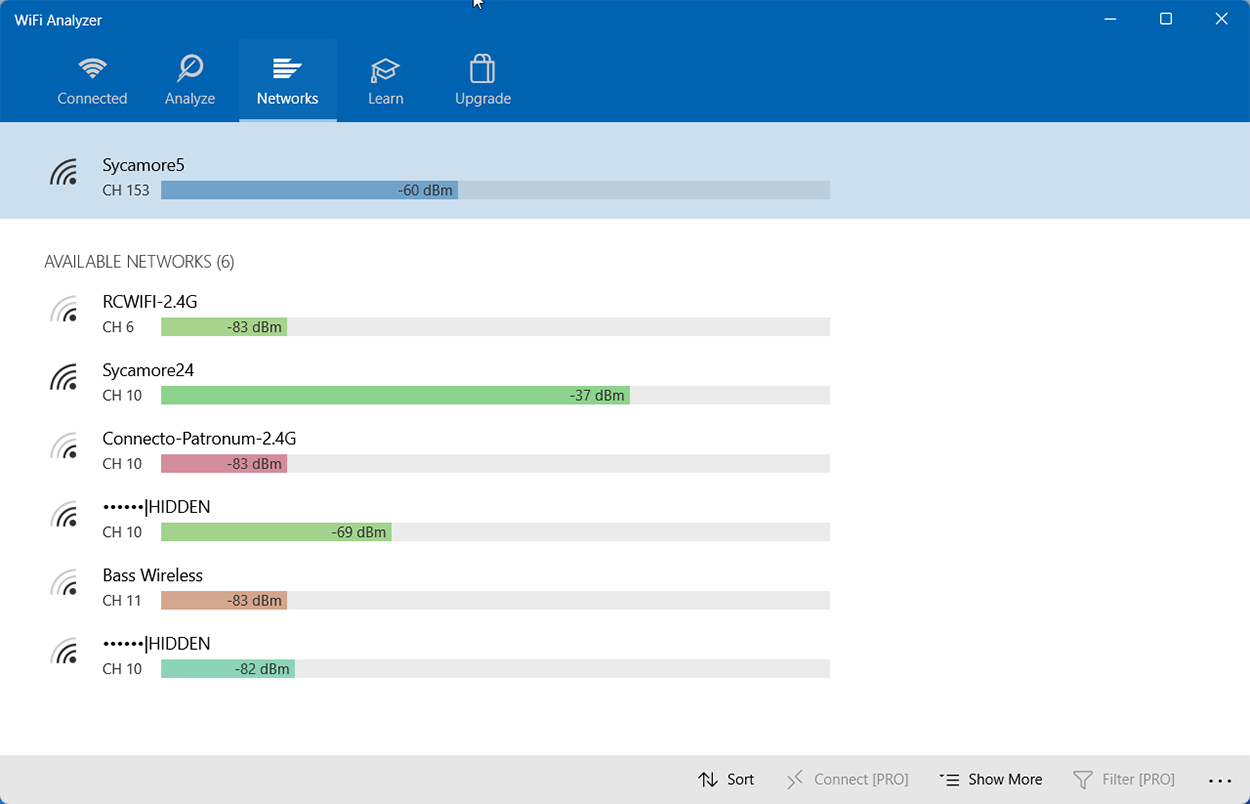Maximize the WiFi Analyzer window
1250x804 pixels.
click(x=1166, y=19)
